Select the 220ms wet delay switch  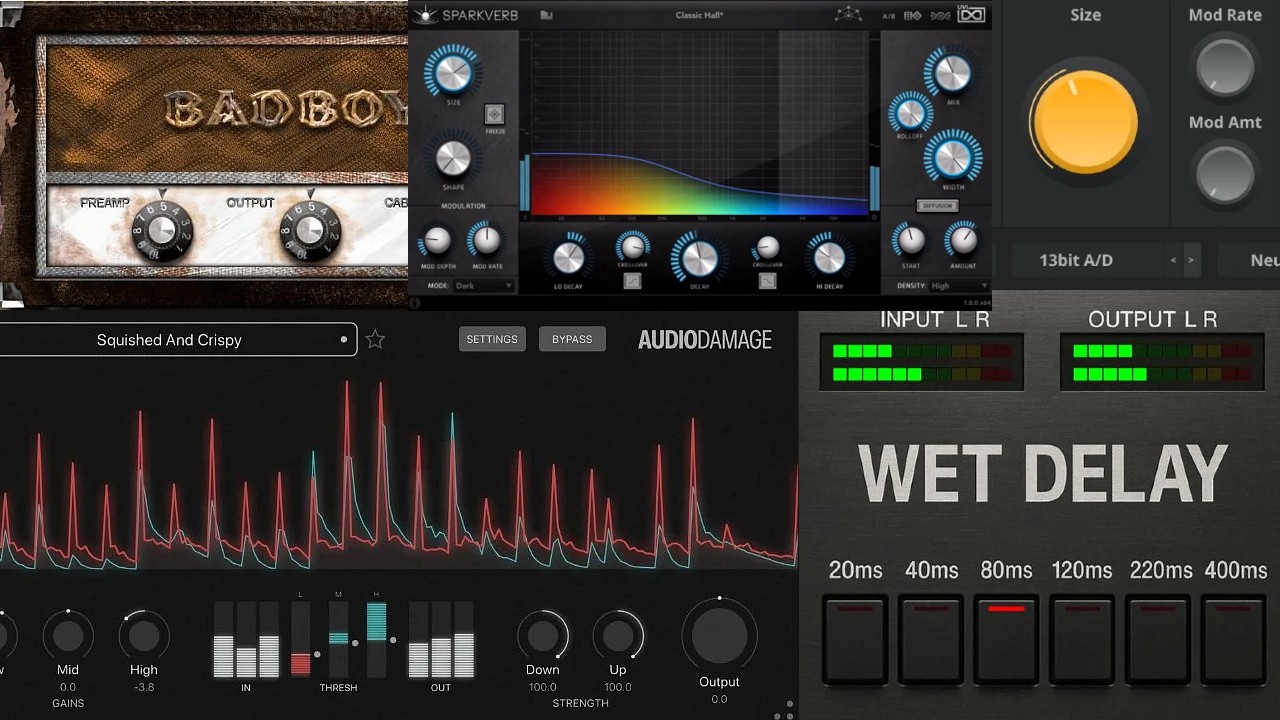(x=1158, y=640)
